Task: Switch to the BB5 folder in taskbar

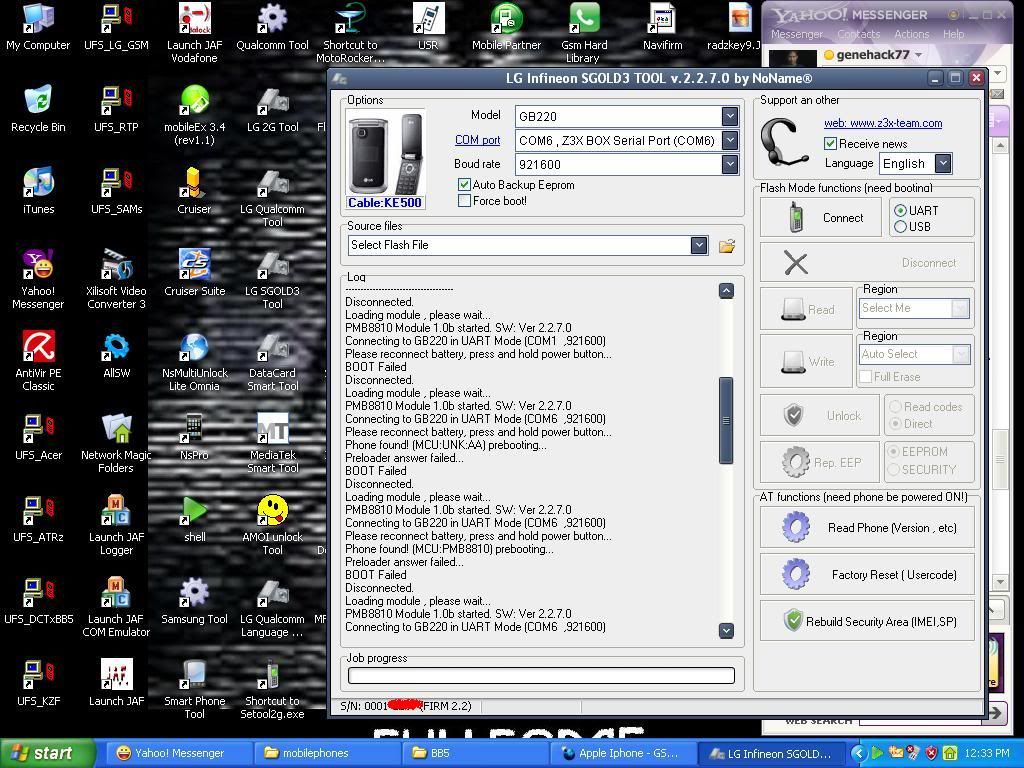Action: [x=477, y=753]
